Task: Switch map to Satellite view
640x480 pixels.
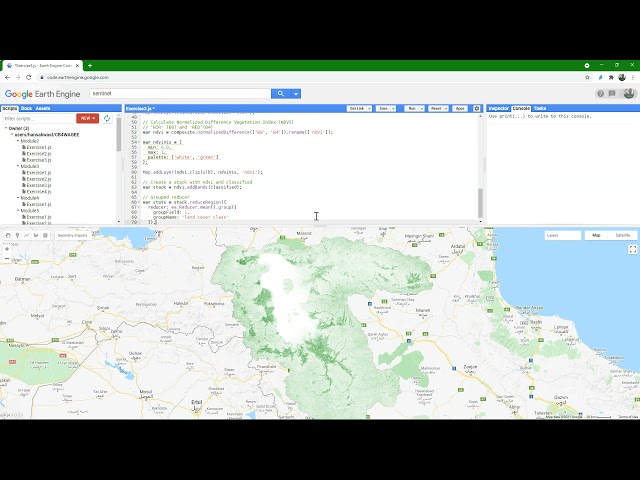Action: pos(622,236)
